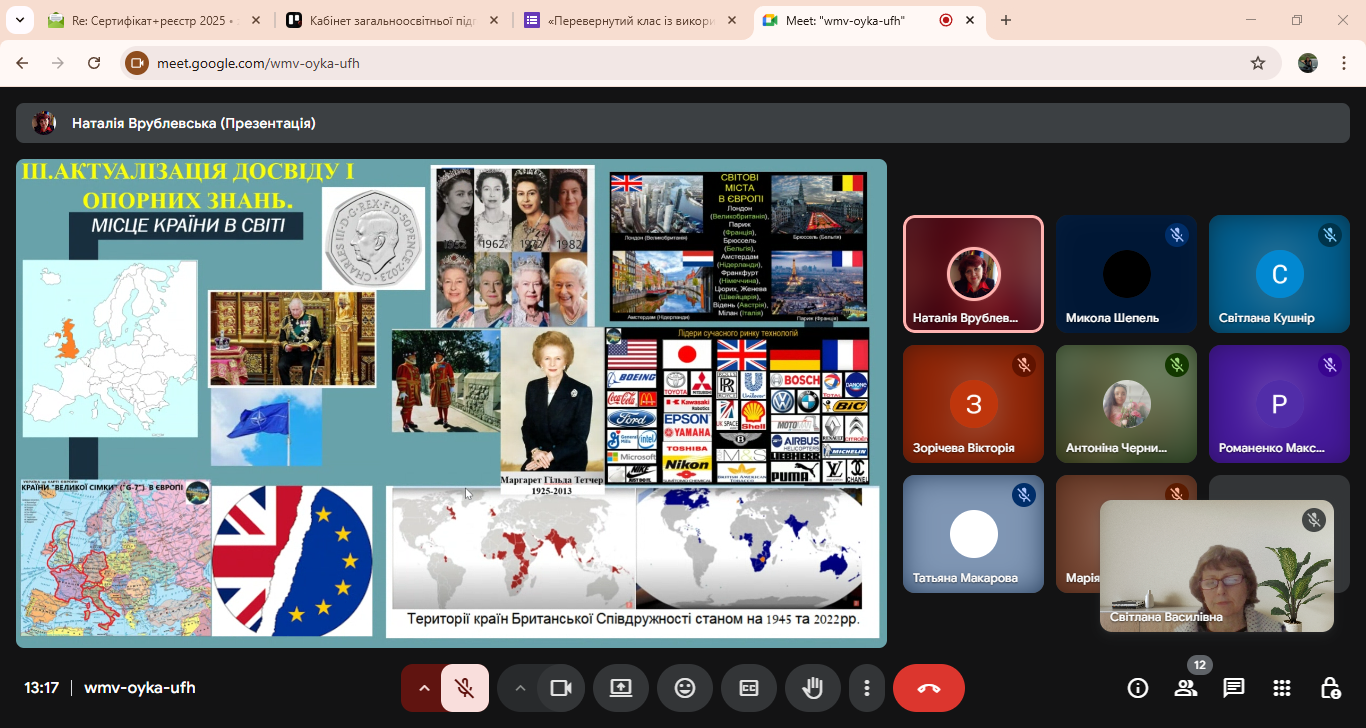
Task: Open the emoji reactions panel
Action: tap(685, 688)
